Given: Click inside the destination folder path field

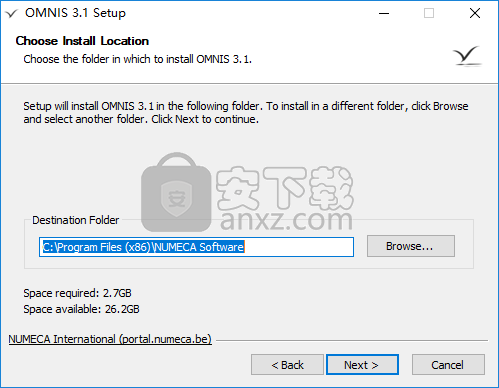Looking at the screenshot, I should 196,247.
